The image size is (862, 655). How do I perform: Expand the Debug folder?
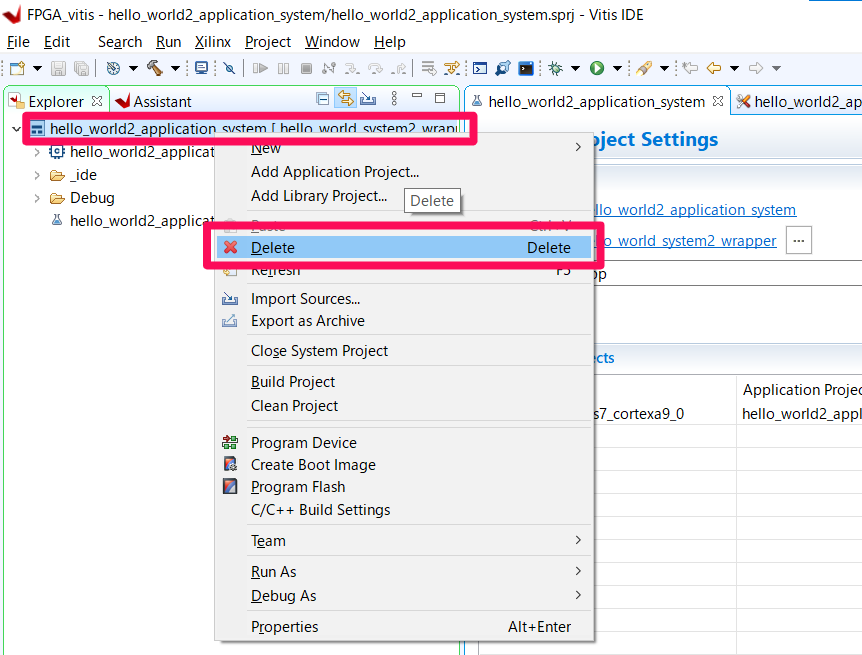[x=37, y=198]
